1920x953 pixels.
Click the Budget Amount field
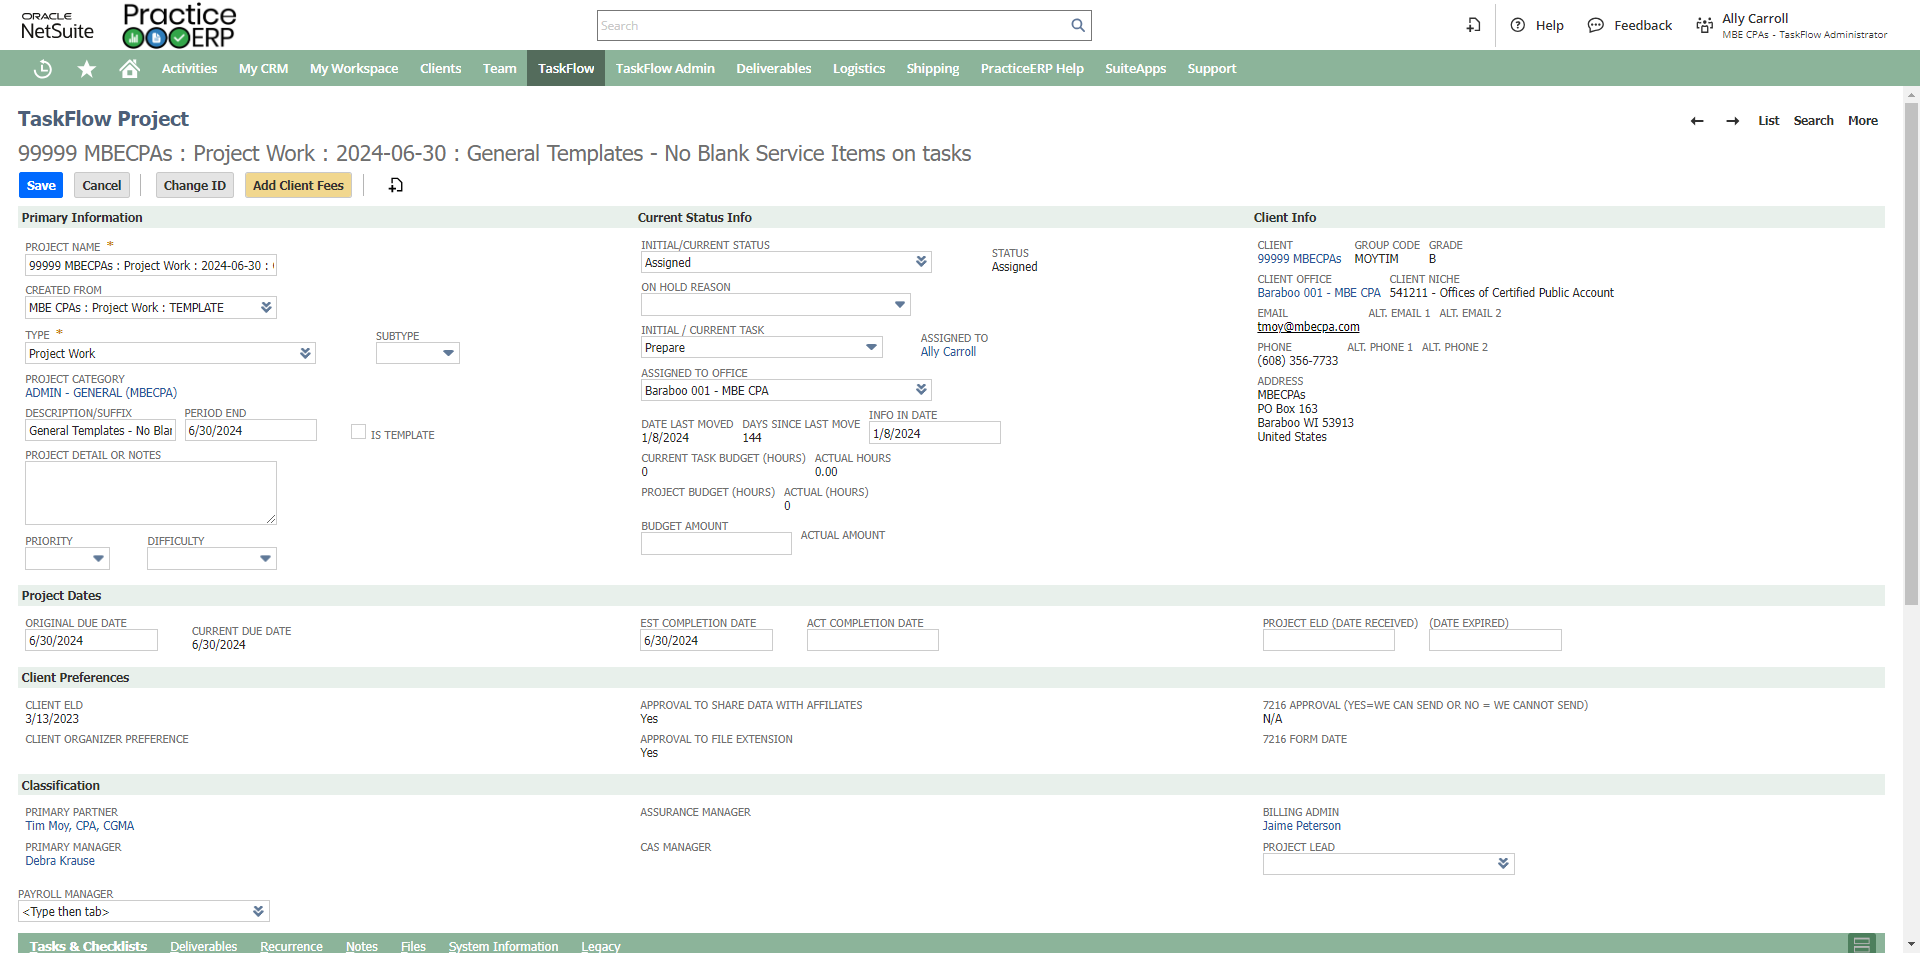(716, 544)
